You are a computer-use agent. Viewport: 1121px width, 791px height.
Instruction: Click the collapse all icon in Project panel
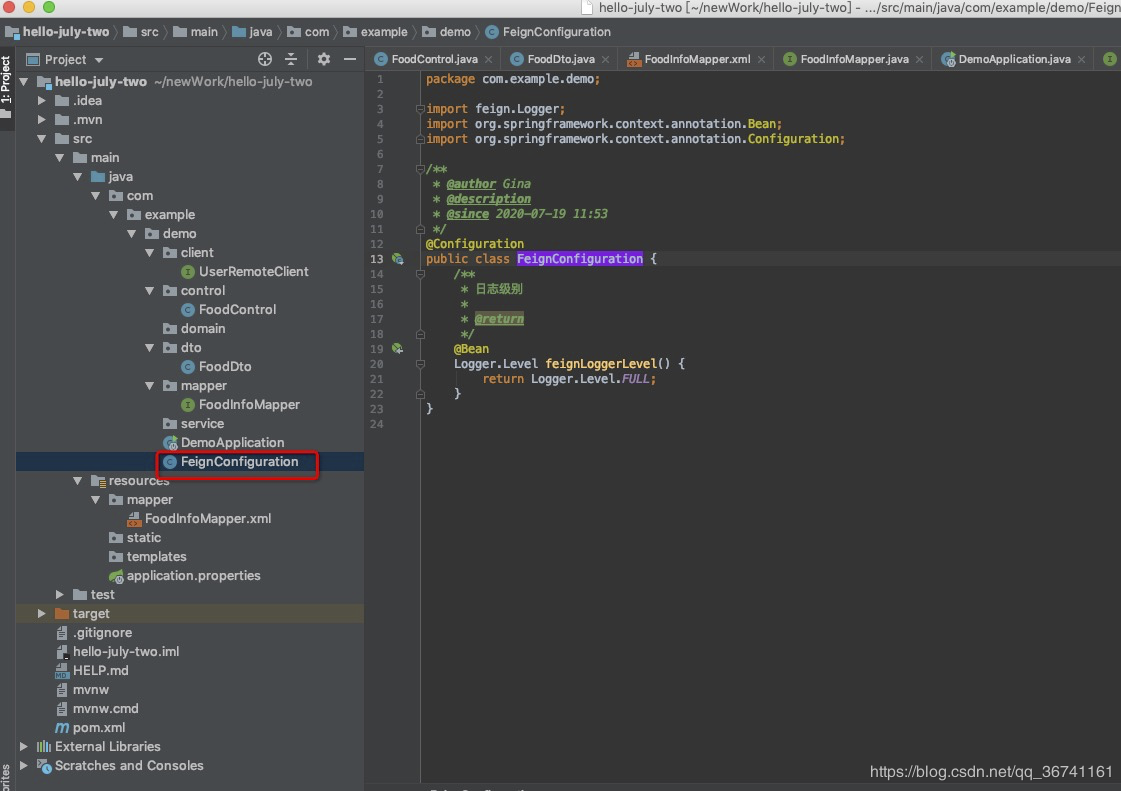coord(291,59)
